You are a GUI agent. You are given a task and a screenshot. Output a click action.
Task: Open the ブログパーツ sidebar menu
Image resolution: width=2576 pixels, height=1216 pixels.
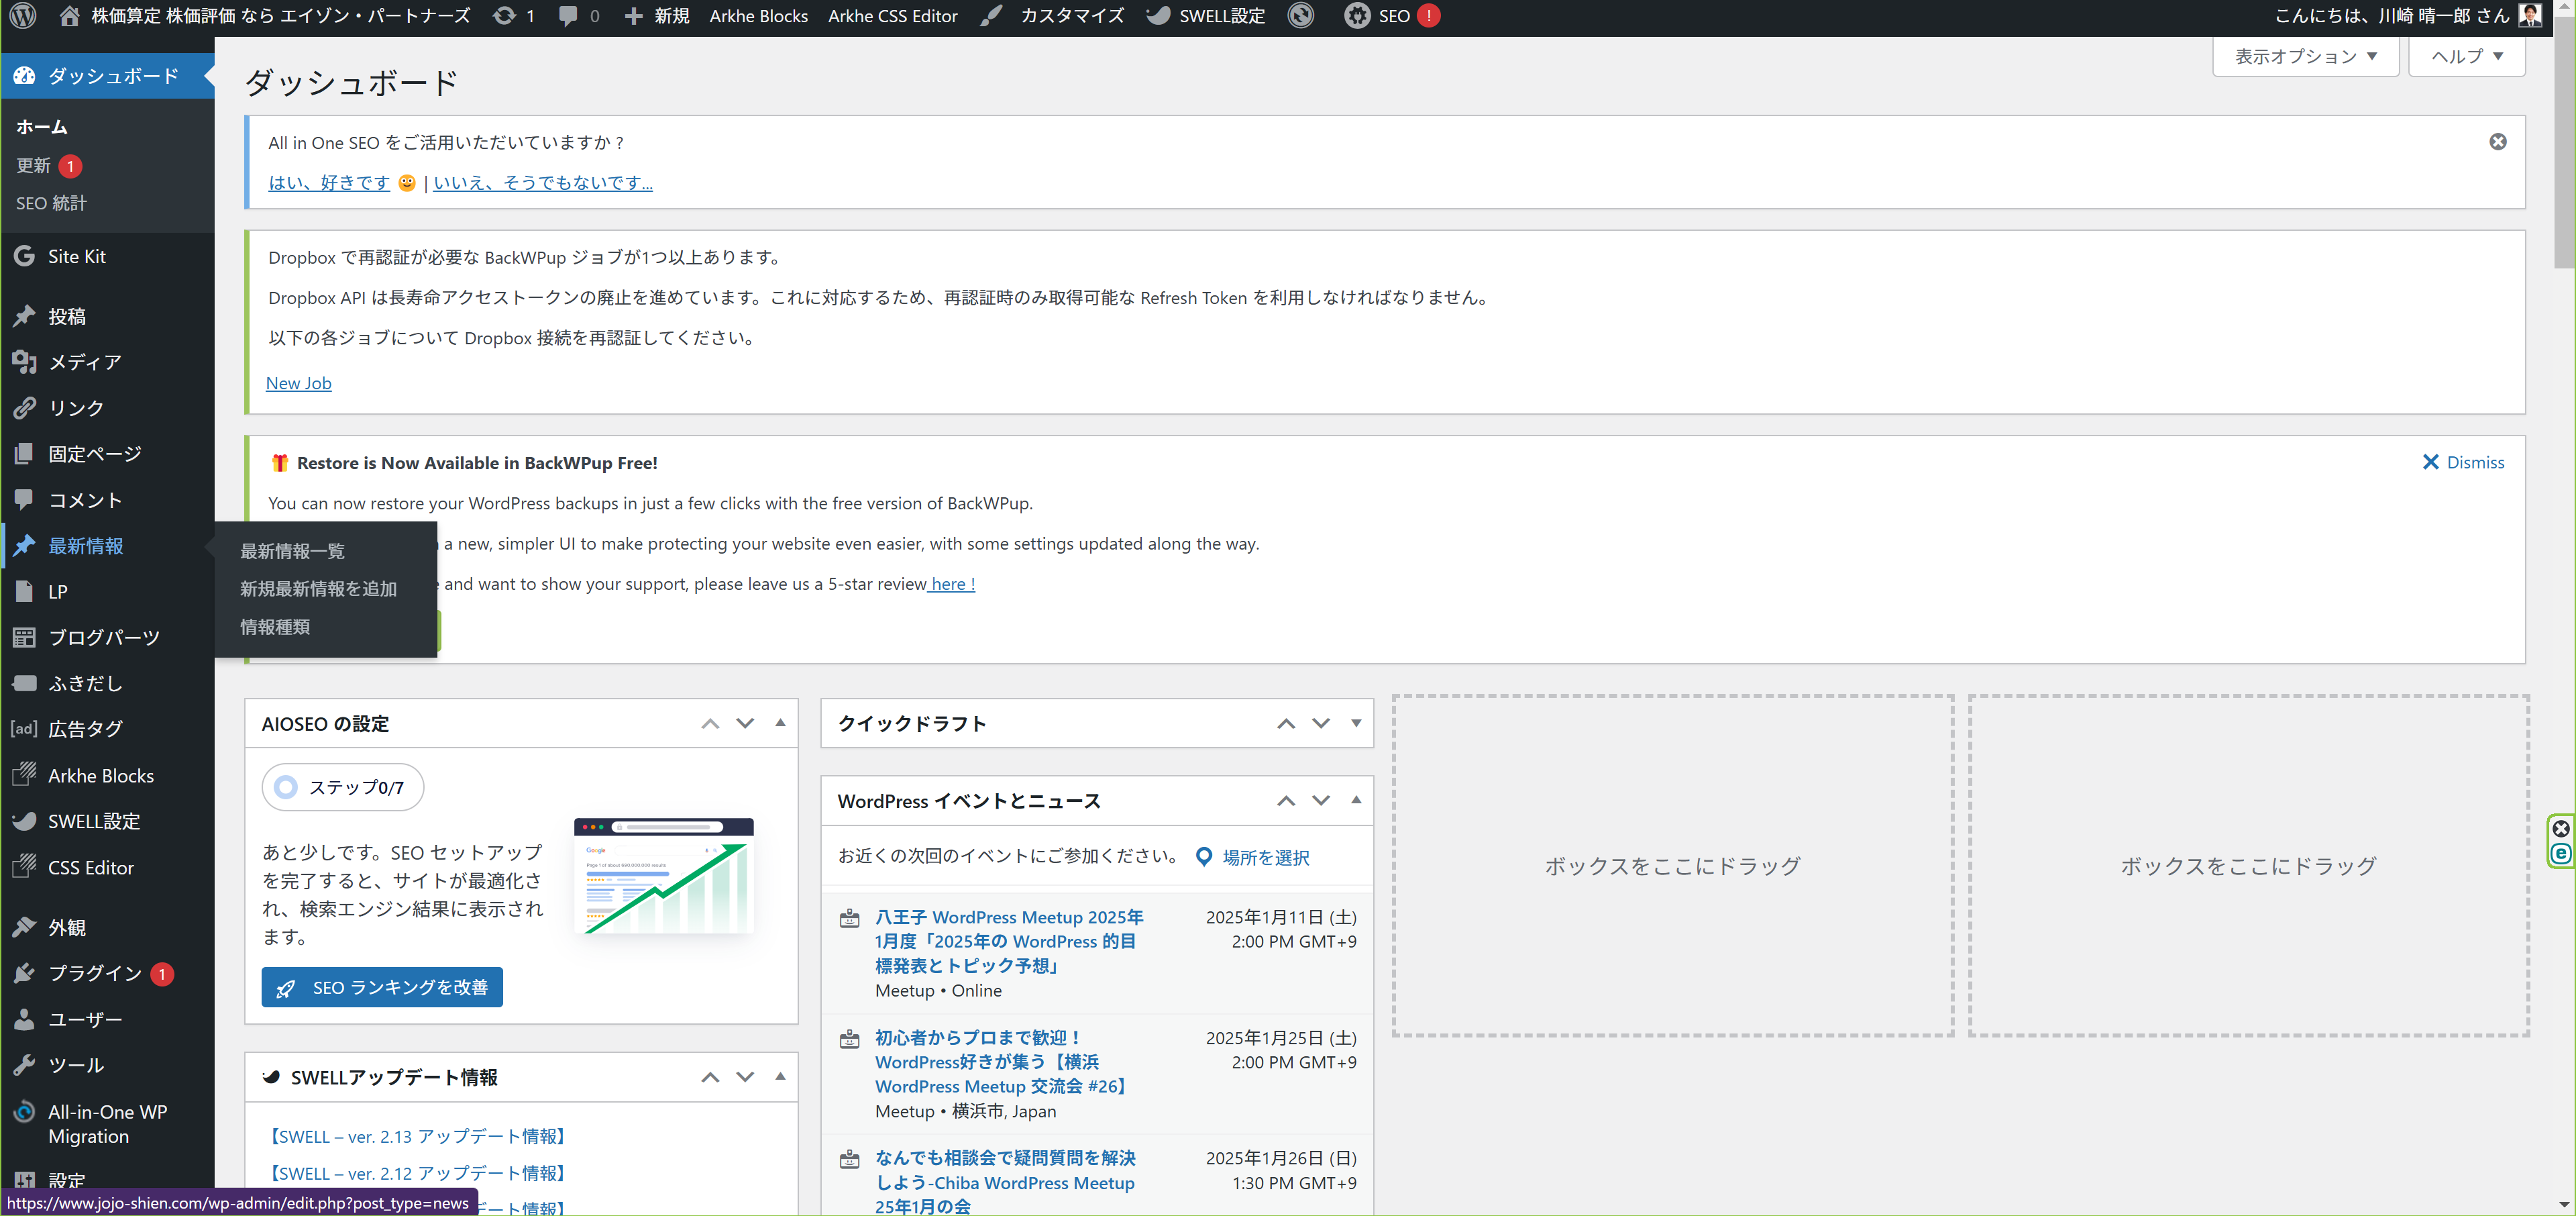tap(108, 638)
